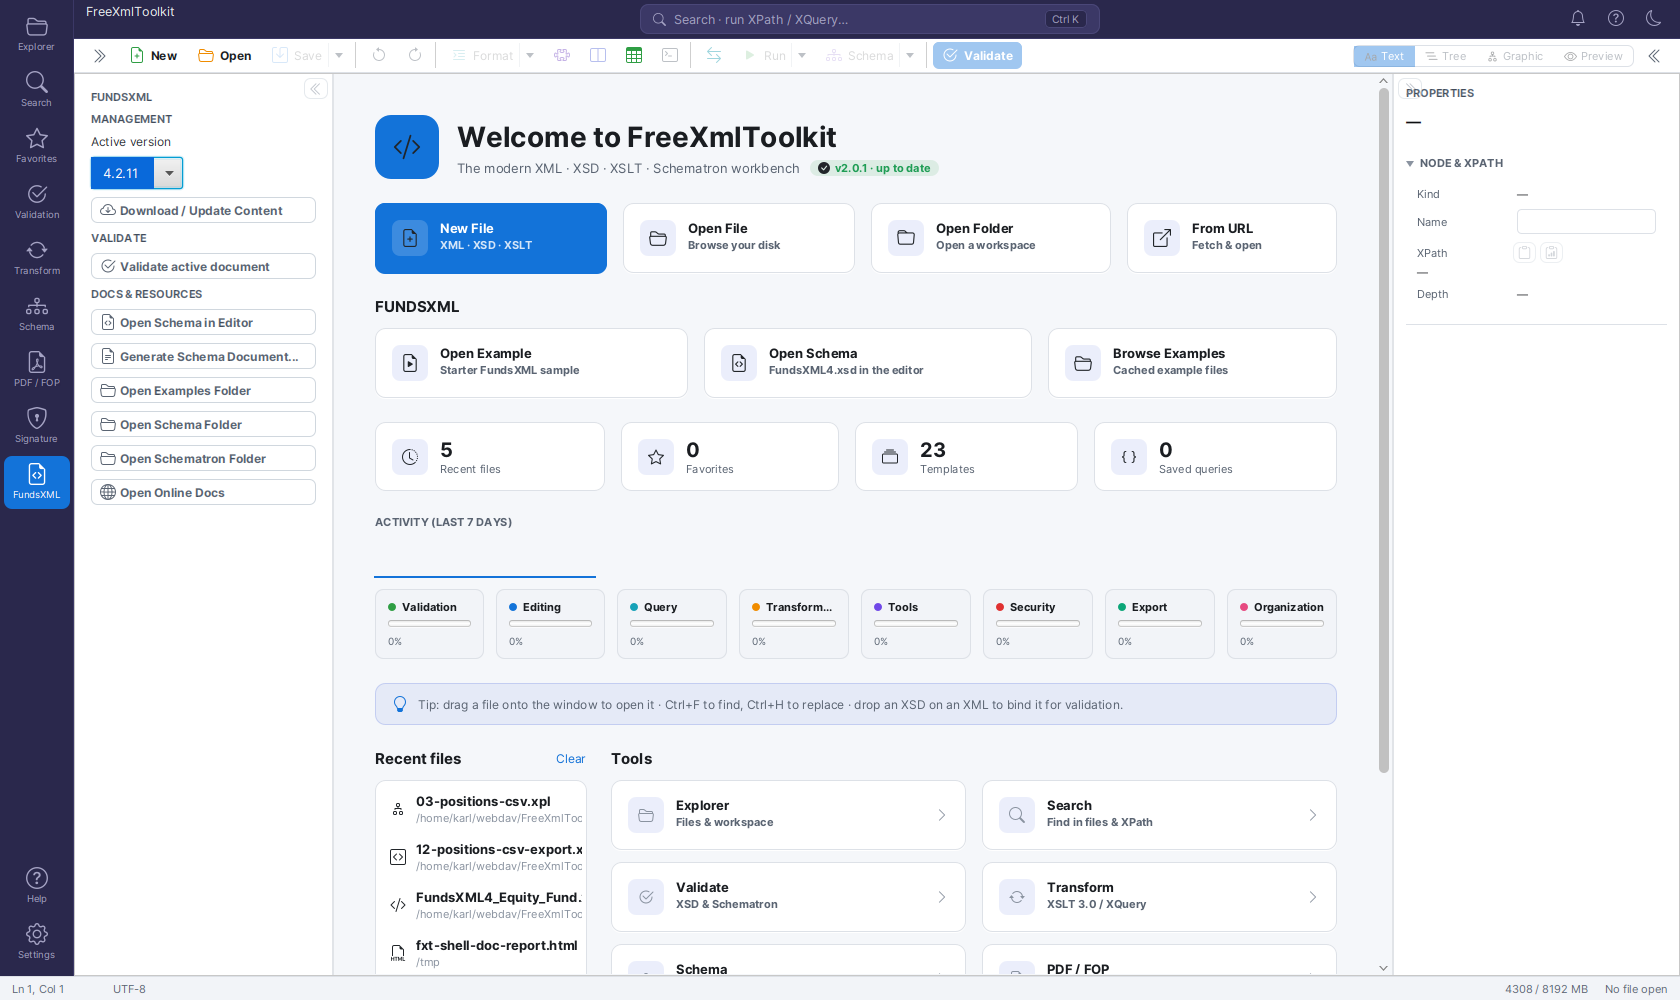Switch to Text view tab

(x=1384, y=56)
